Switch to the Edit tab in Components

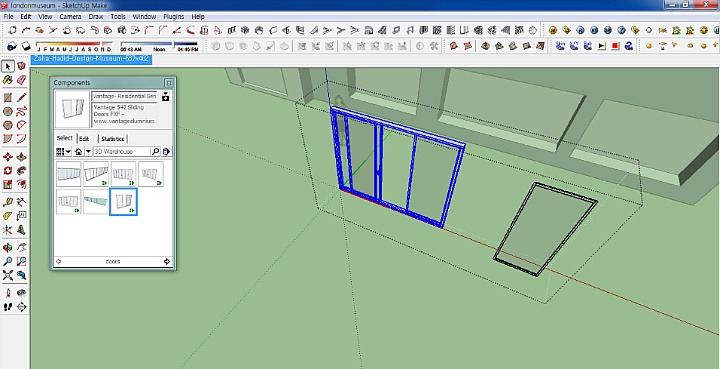click(84, 139)
